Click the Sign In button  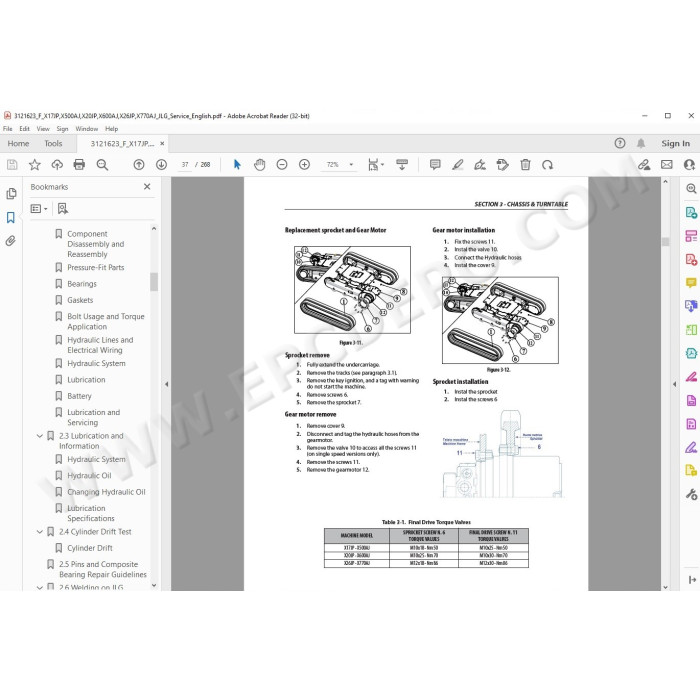(675, 143)
